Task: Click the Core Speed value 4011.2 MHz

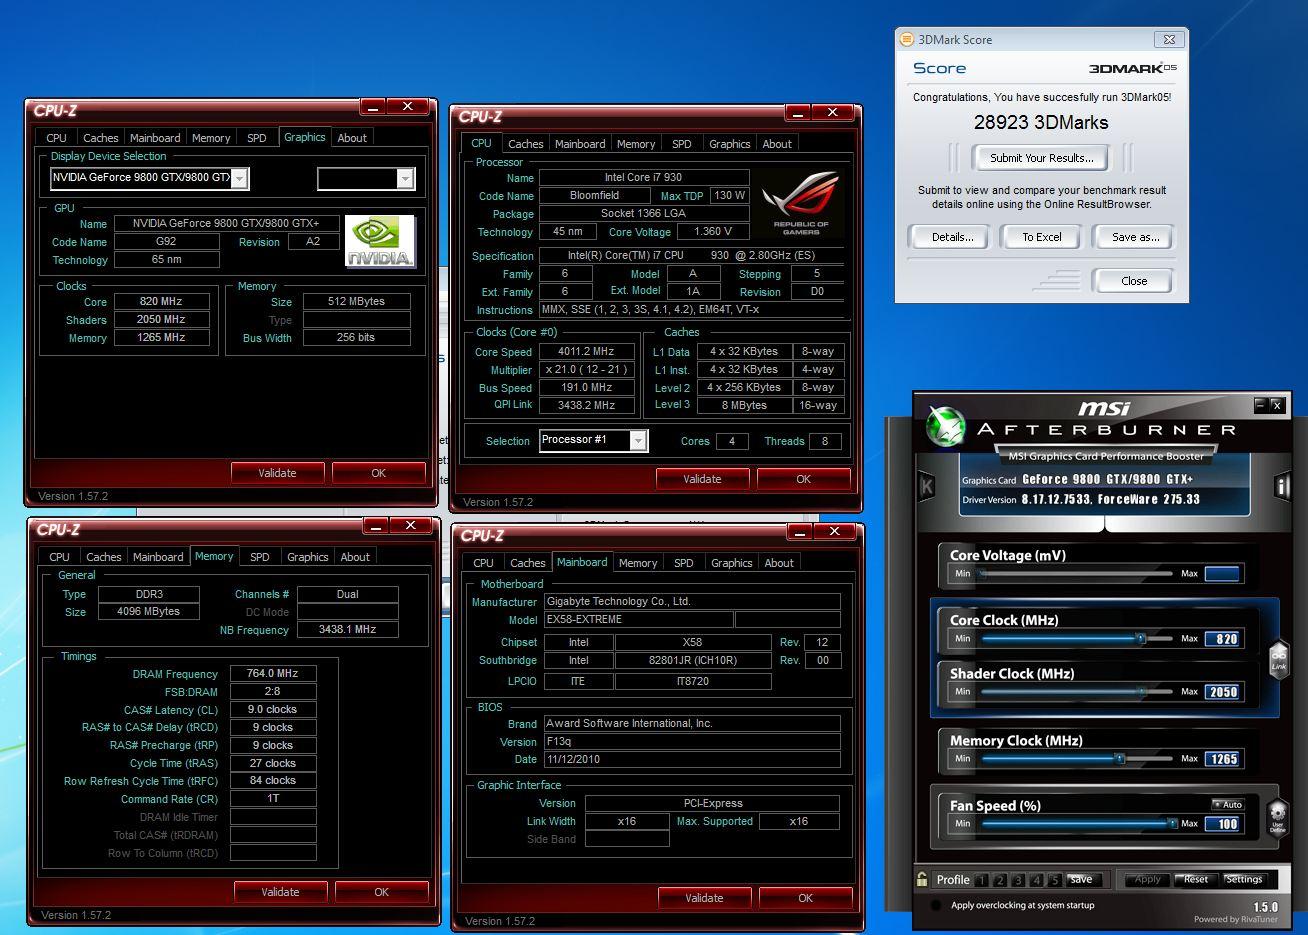Action: 587,352
